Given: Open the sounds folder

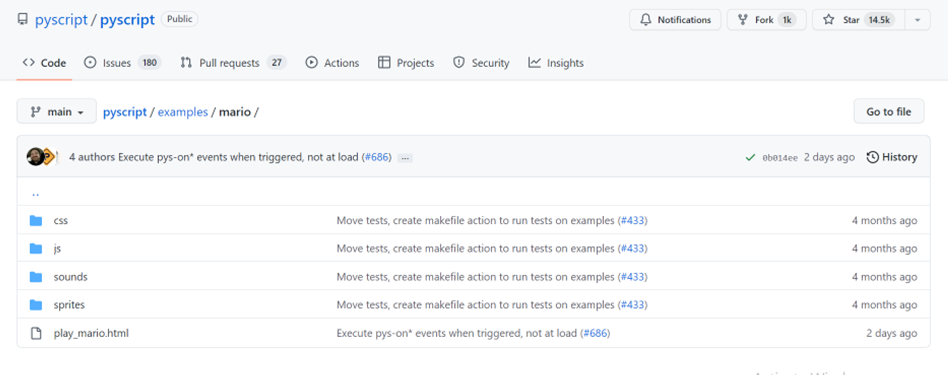Looking at the screenshot, I should click(x=71, y=277).
